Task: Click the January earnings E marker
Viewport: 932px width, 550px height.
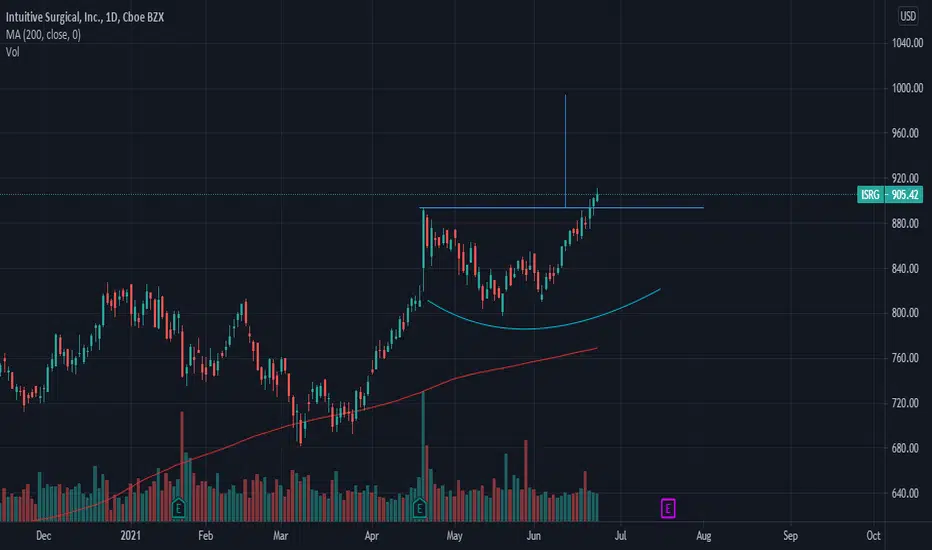Action: pos(178,508)
